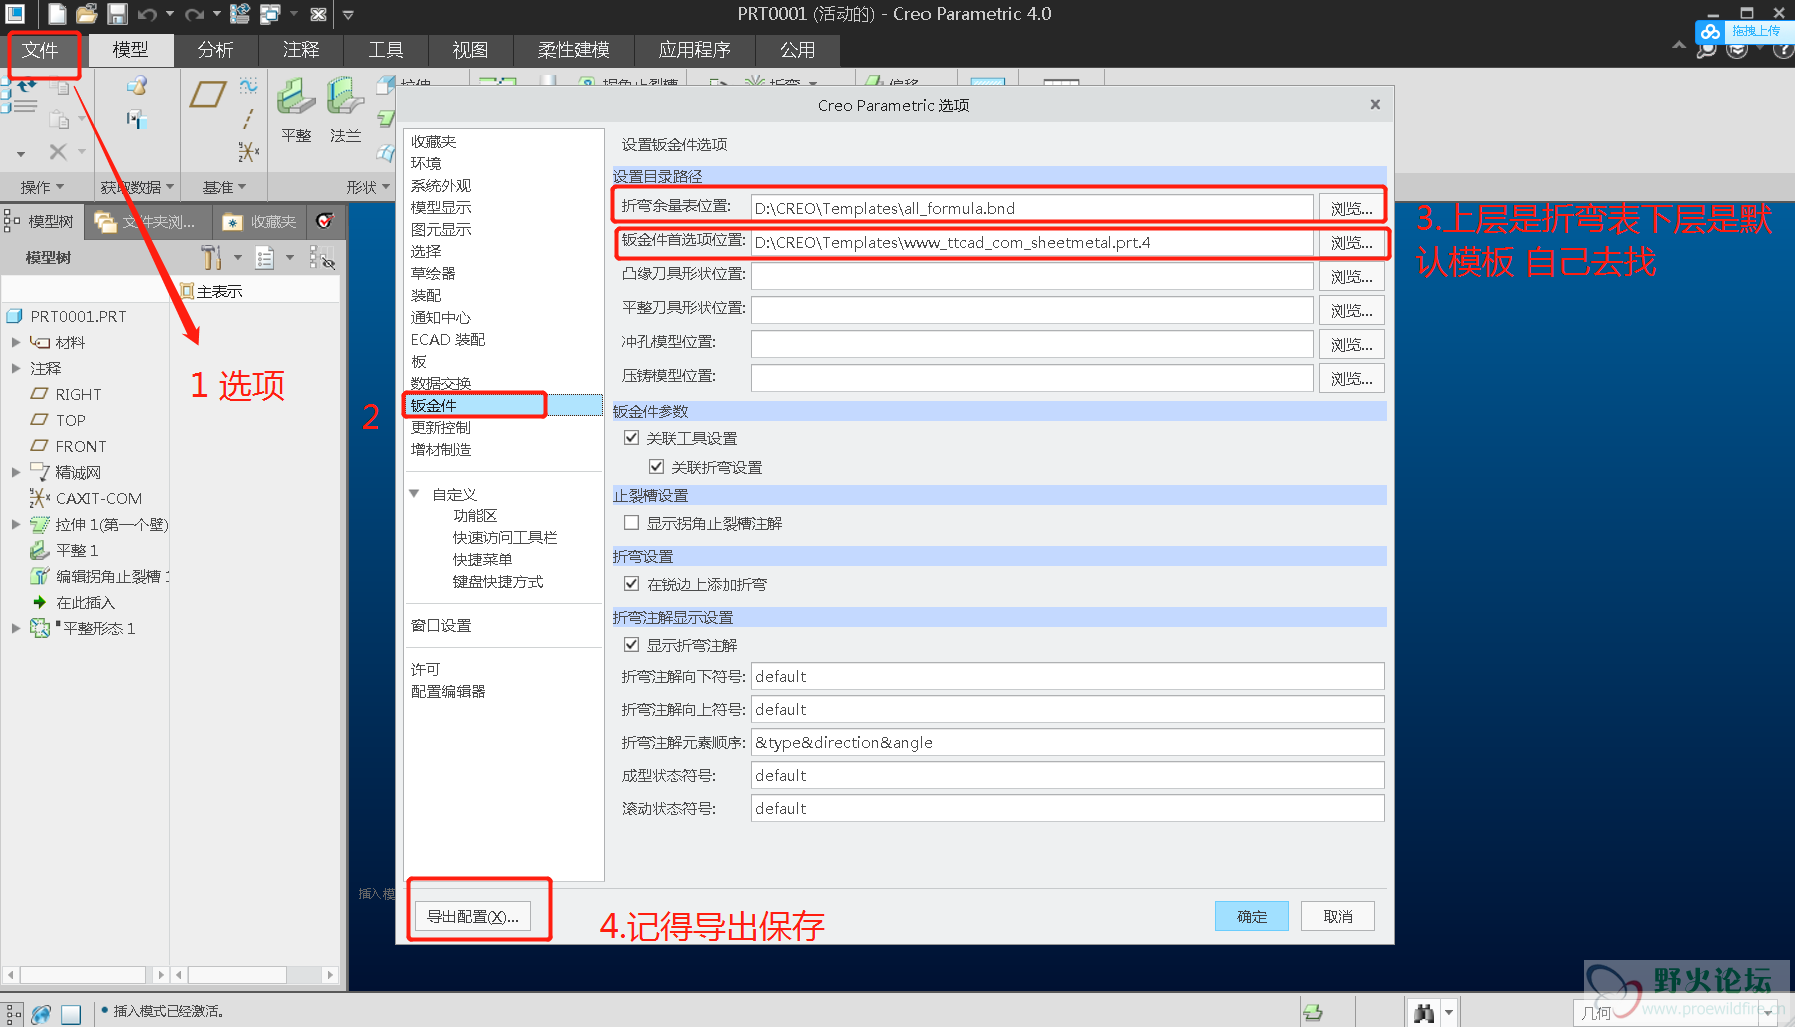Click the Axis datum icon in ribbon
The width and height of the screenshot is (1795, 1027).
click(x=248, y=119)
